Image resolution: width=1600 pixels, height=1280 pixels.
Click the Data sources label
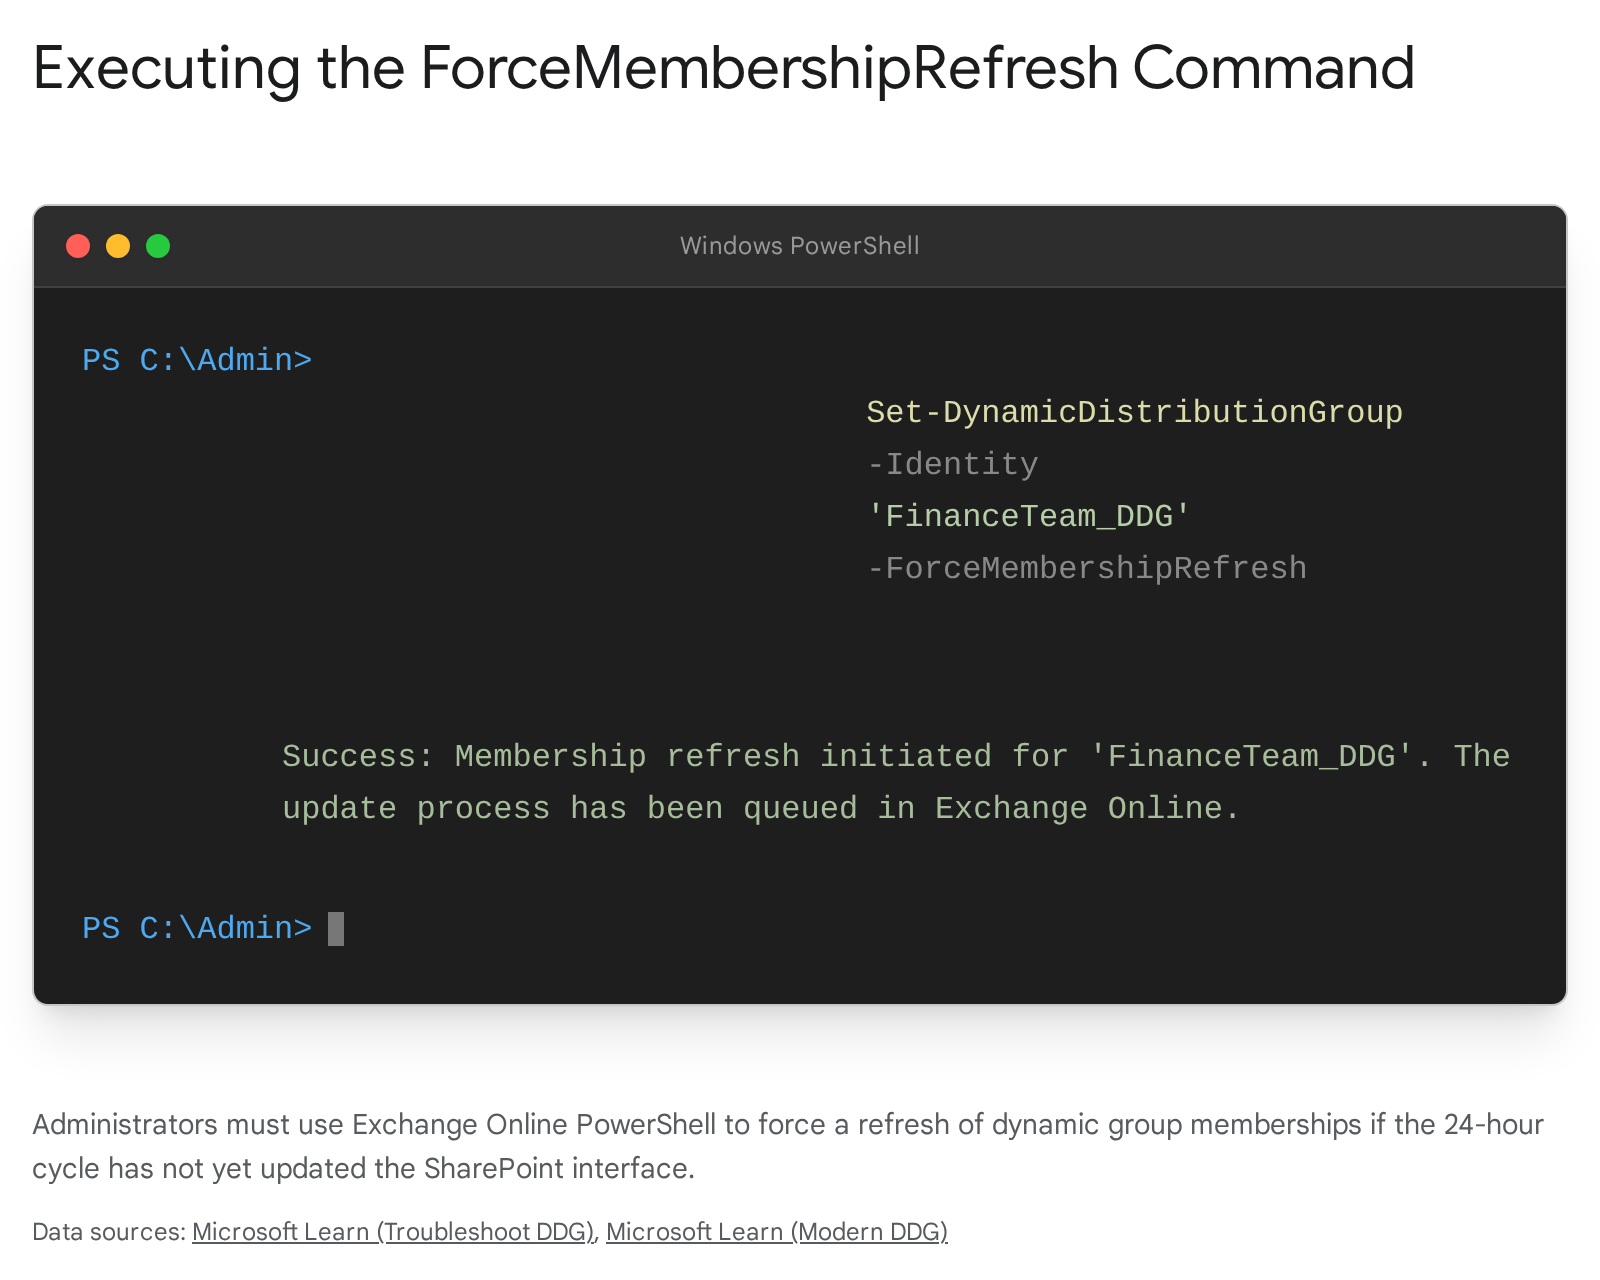tap(108, 1232)
